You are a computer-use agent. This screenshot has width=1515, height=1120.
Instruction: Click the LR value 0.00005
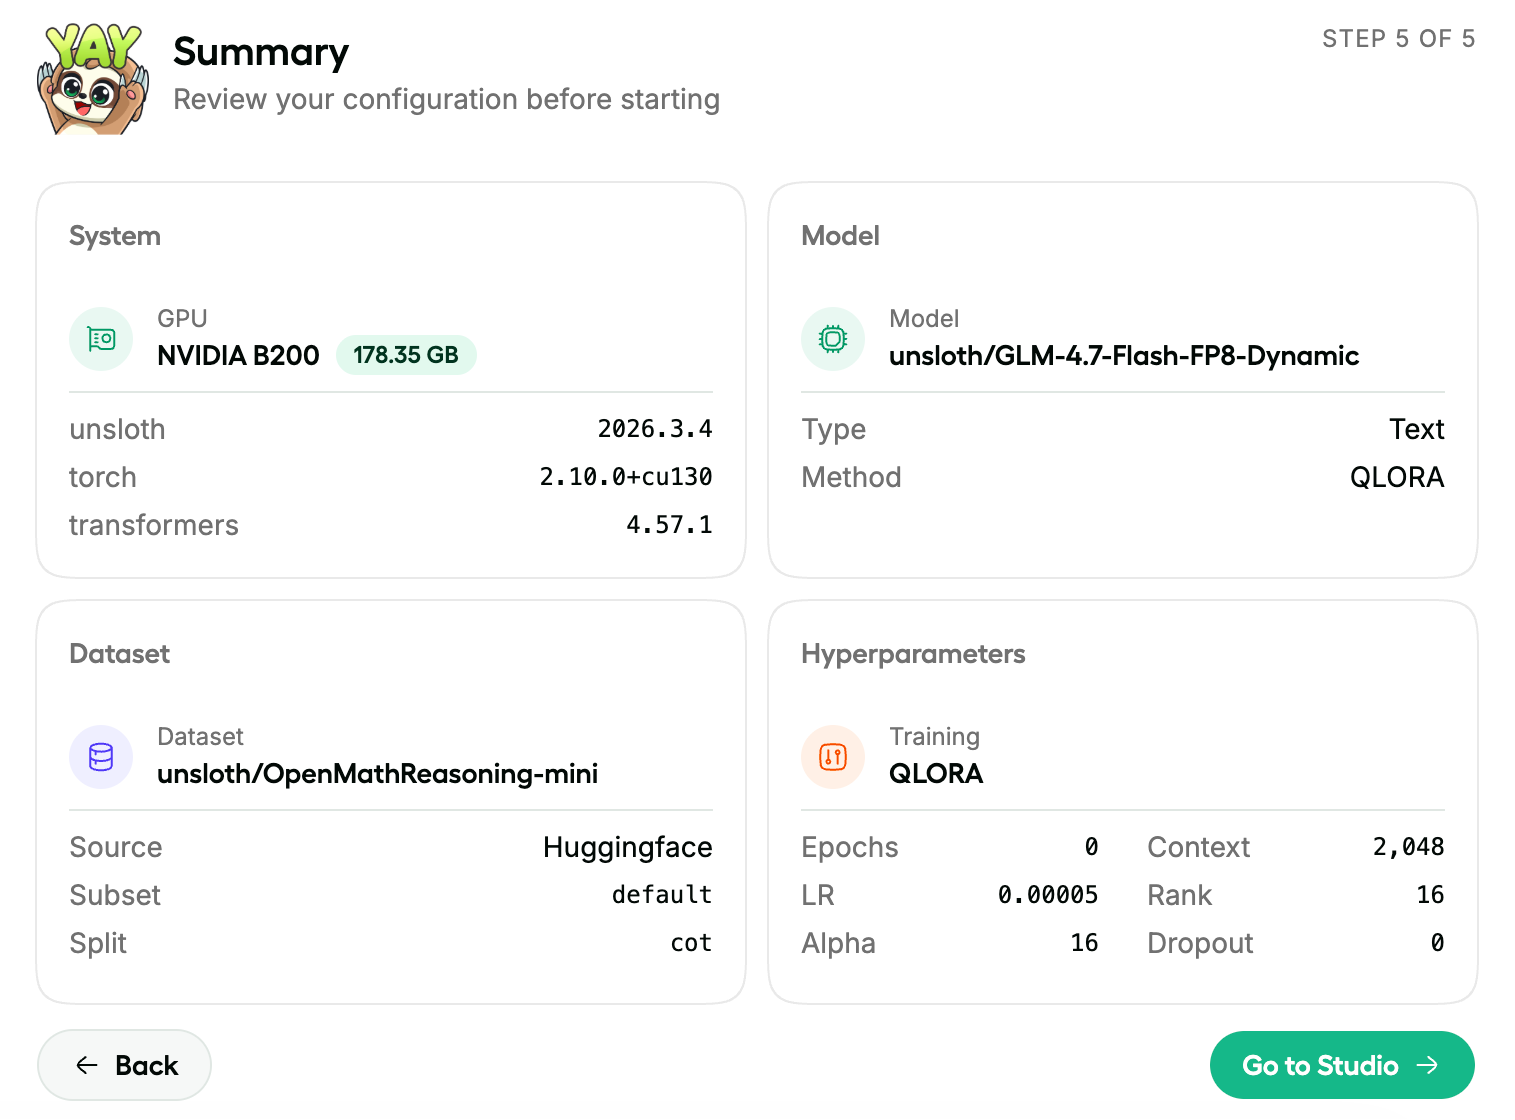coord(1047,895)
